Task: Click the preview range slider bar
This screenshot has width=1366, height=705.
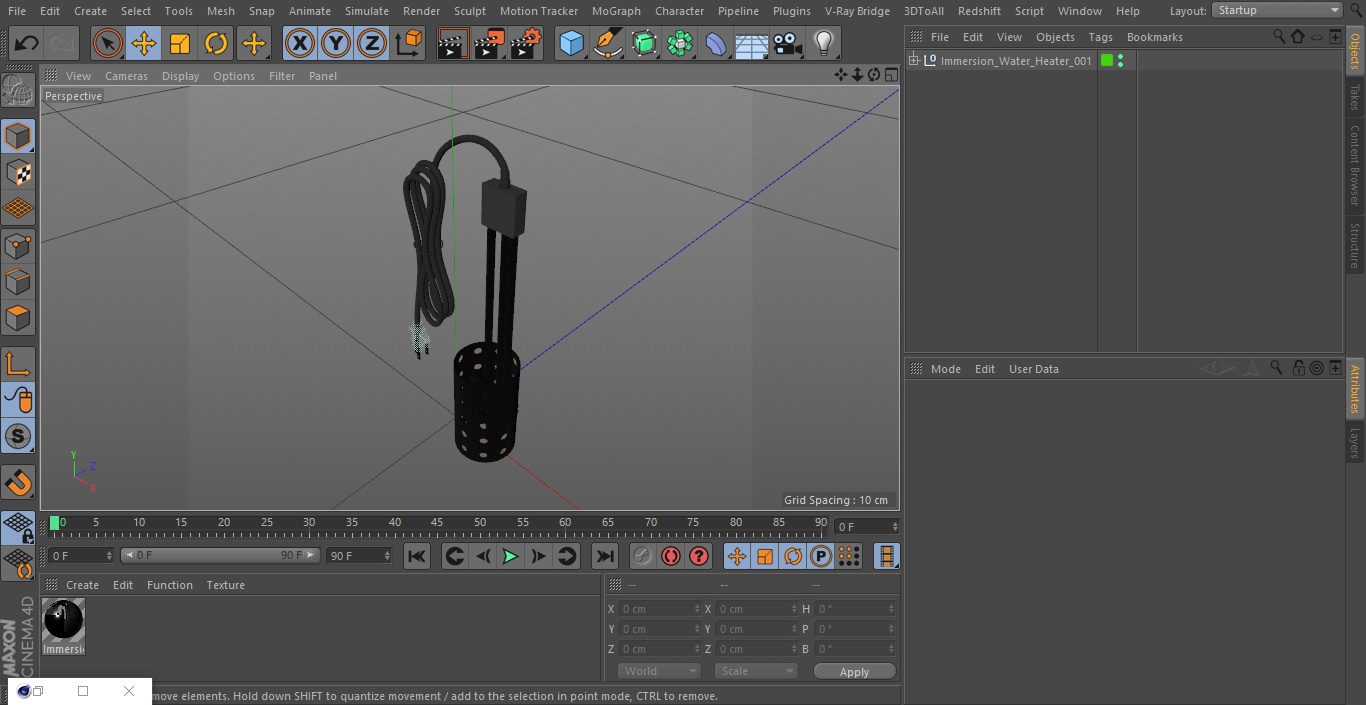Action: pos(220,555)
